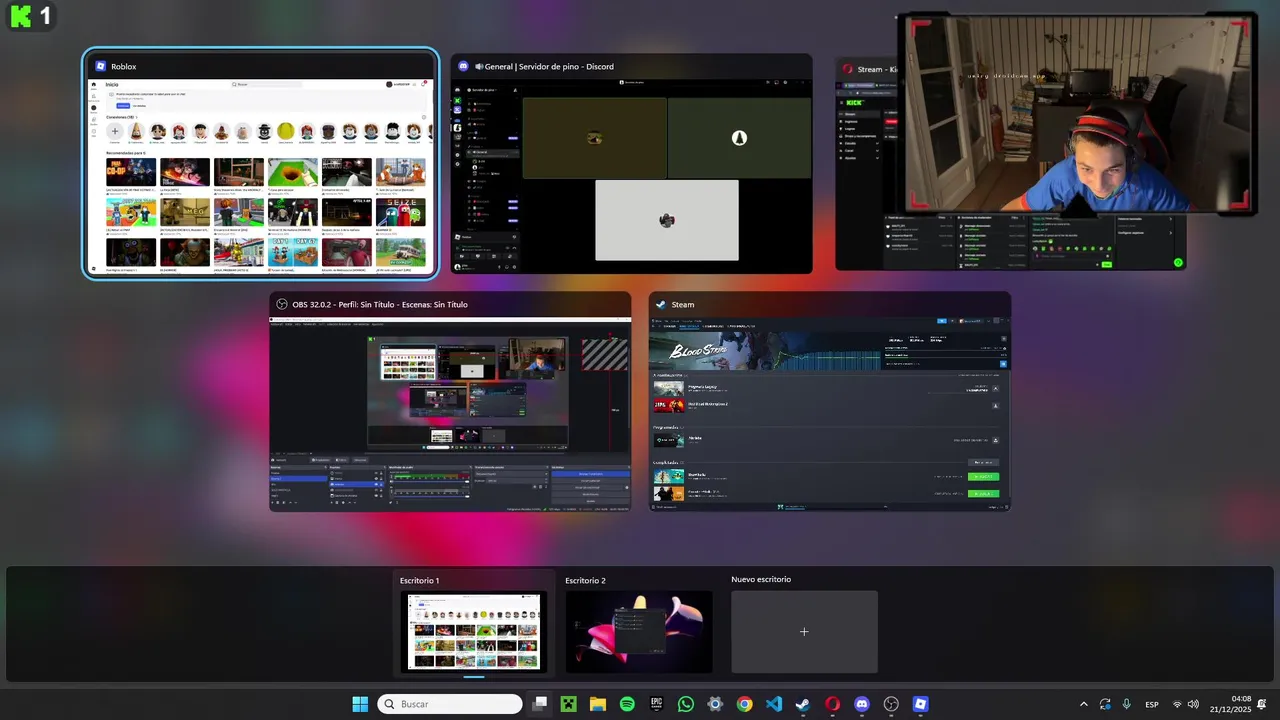
Task: Switch to Steam via its taskbar icon
Action: (x=803, y=704)
